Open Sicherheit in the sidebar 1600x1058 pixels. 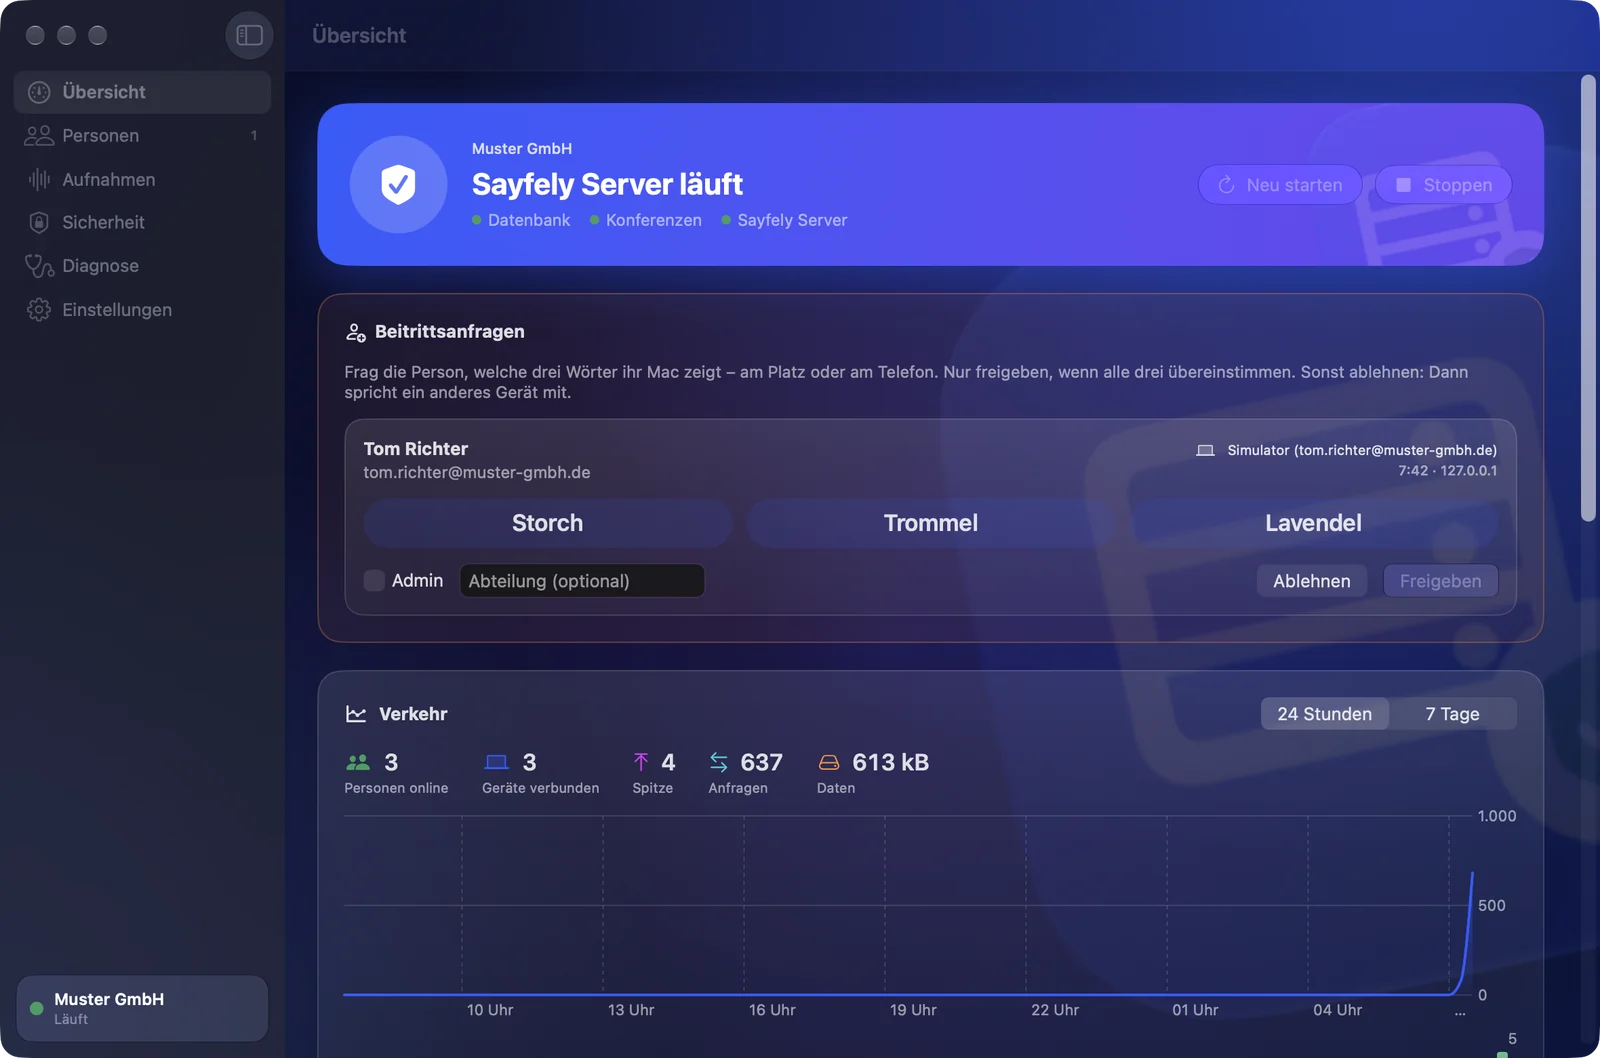pyautogui.click(x=142, y=222)
